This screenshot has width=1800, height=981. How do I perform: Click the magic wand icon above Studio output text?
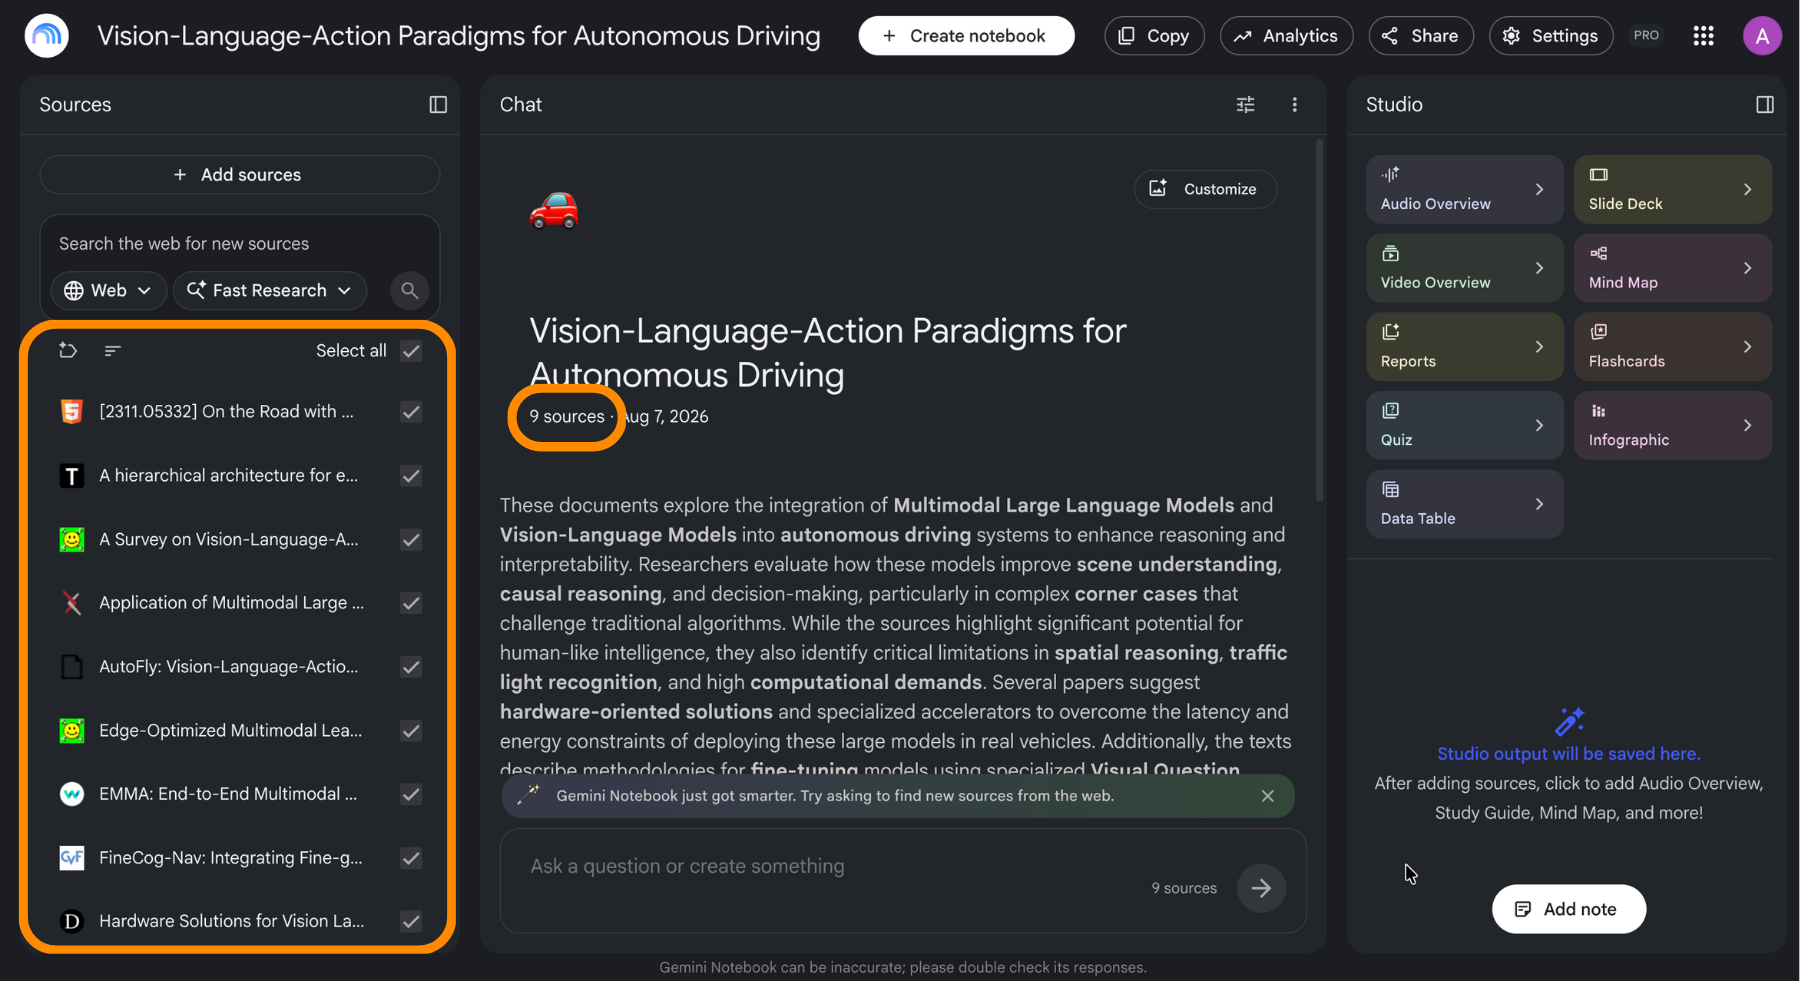[1569, 721]
